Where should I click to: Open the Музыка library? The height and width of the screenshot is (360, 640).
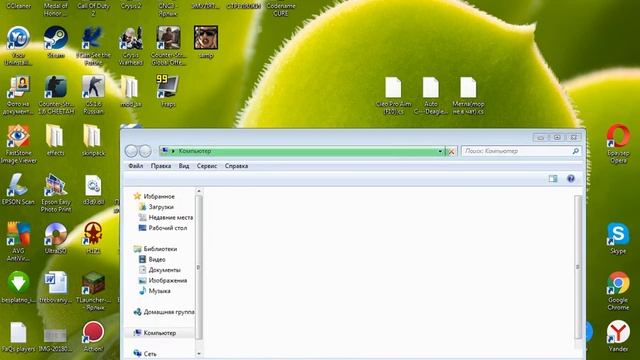(155, 291)
